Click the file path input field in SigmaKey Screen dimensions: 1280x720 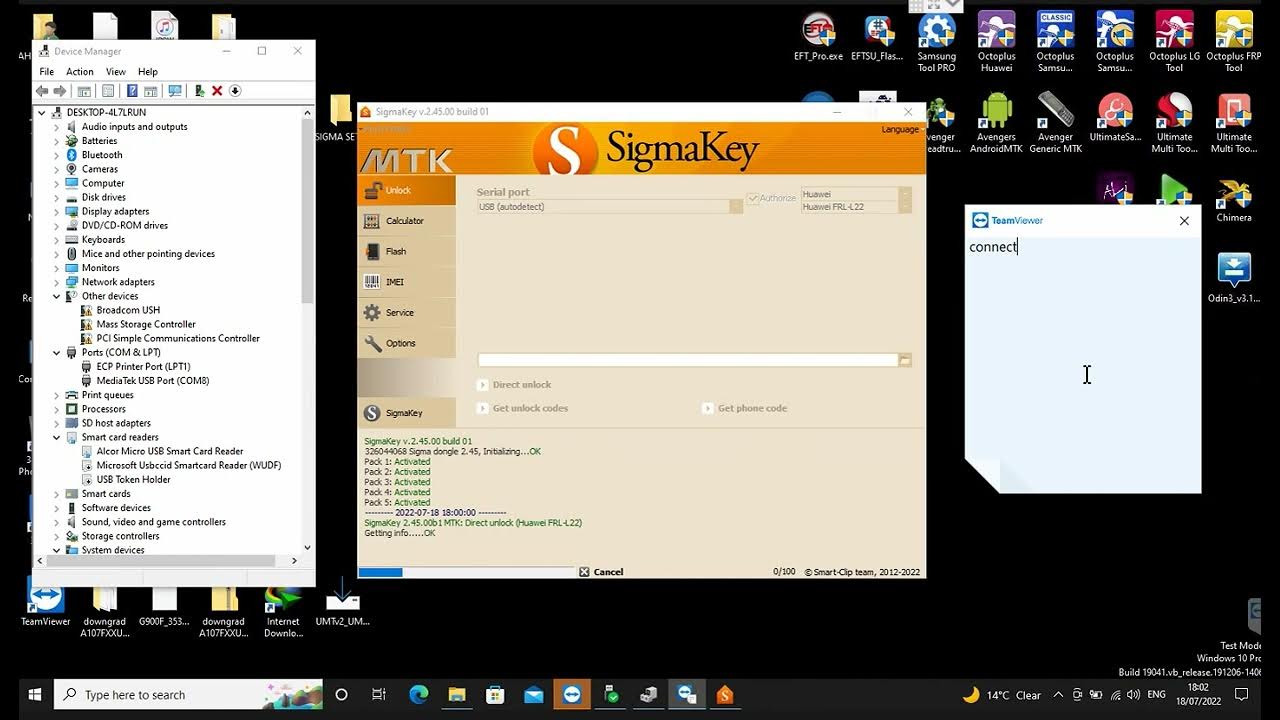pyautogui.click(x=688, y=360)
